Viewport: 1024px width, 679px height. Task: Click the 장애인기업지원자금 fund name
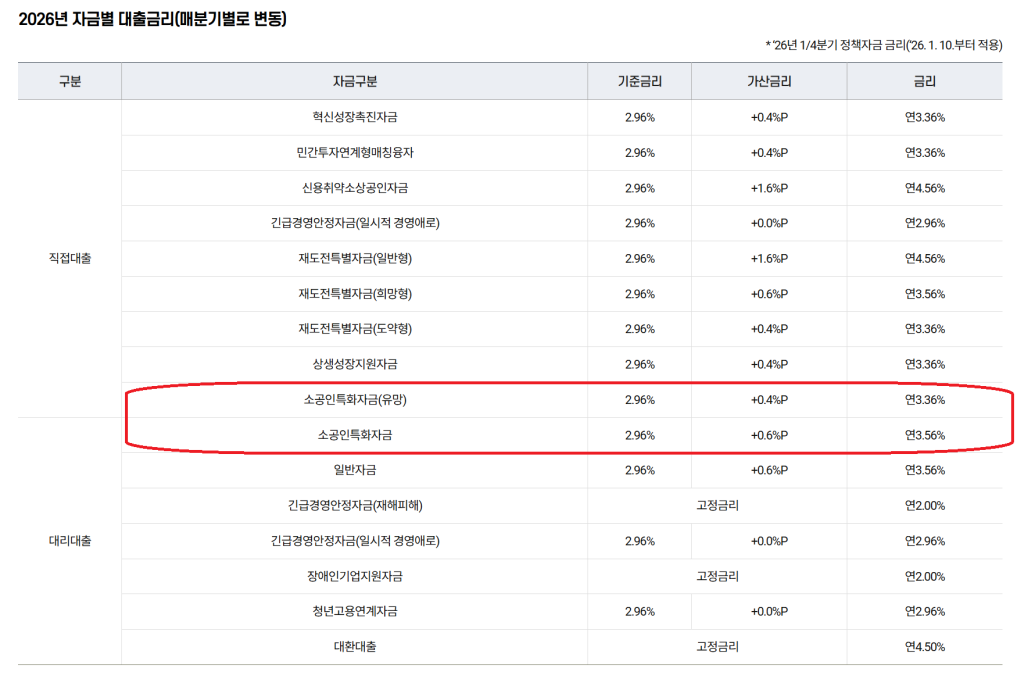354,576
